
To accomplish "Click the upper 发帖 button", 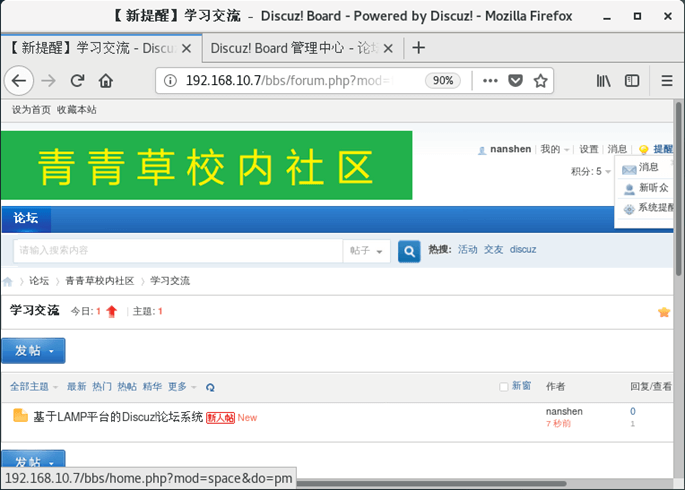I will coord(34,351).
